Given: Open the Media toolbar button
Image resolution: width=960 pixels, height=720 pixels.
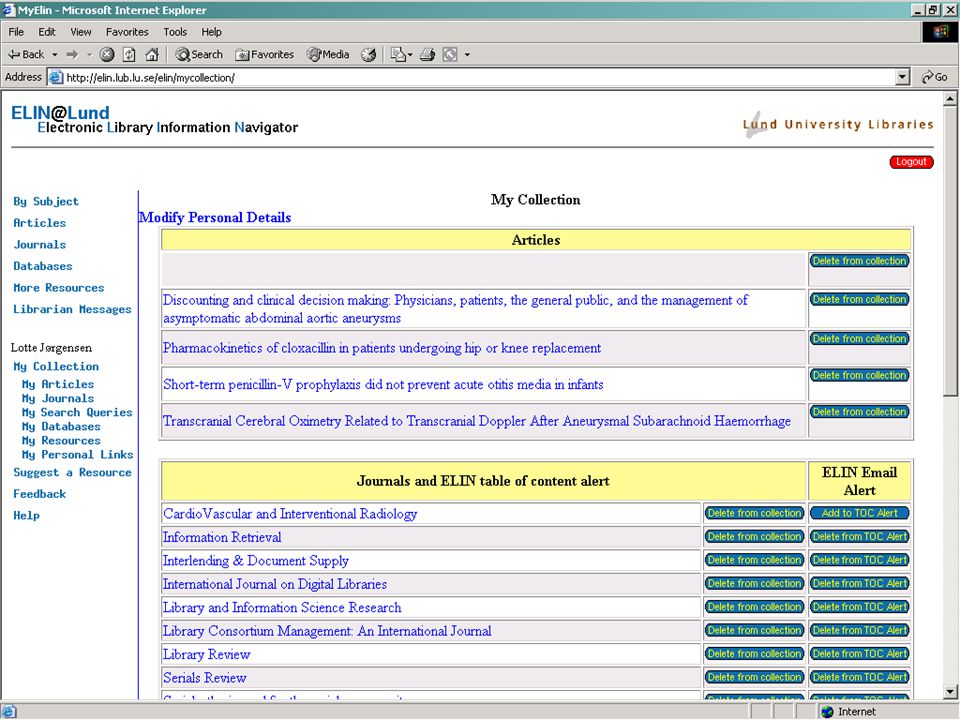Looking at the screenshot, I should pos(328,54).
